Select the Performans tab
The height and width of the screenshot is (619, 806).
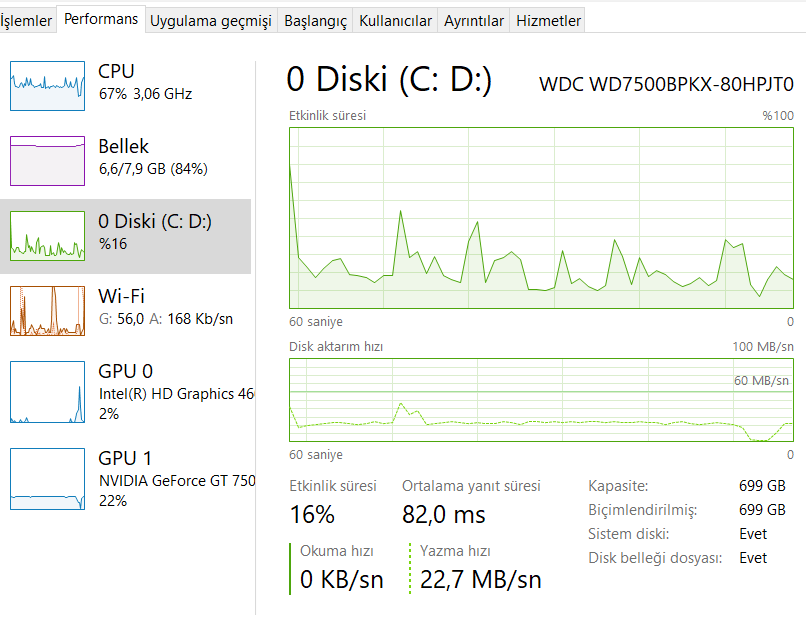101,19
